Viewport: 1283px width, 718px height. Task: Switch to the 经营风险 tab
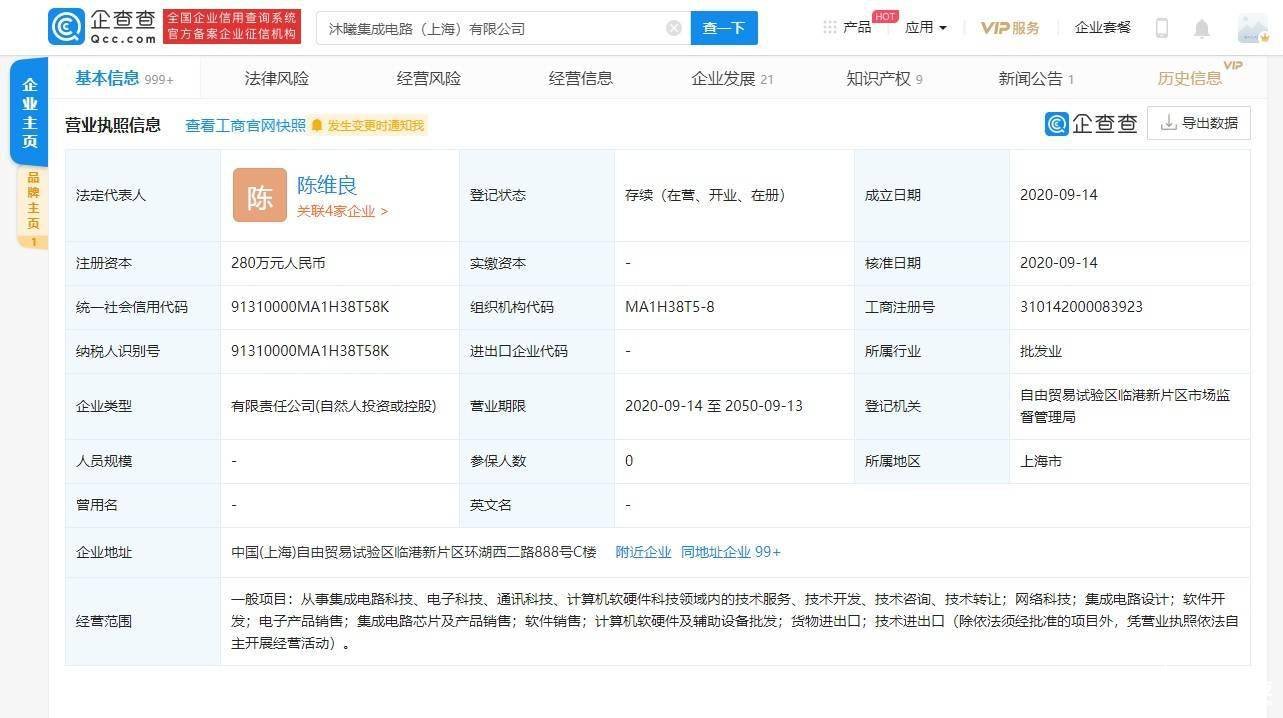click(429, 78)
